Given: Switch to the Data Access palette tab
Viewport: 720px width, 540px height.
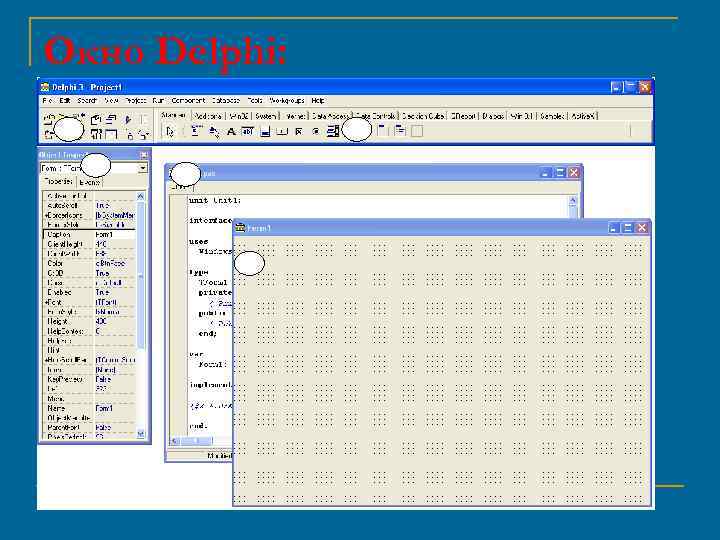Looking at the screenshot, I should click(329, 116).
